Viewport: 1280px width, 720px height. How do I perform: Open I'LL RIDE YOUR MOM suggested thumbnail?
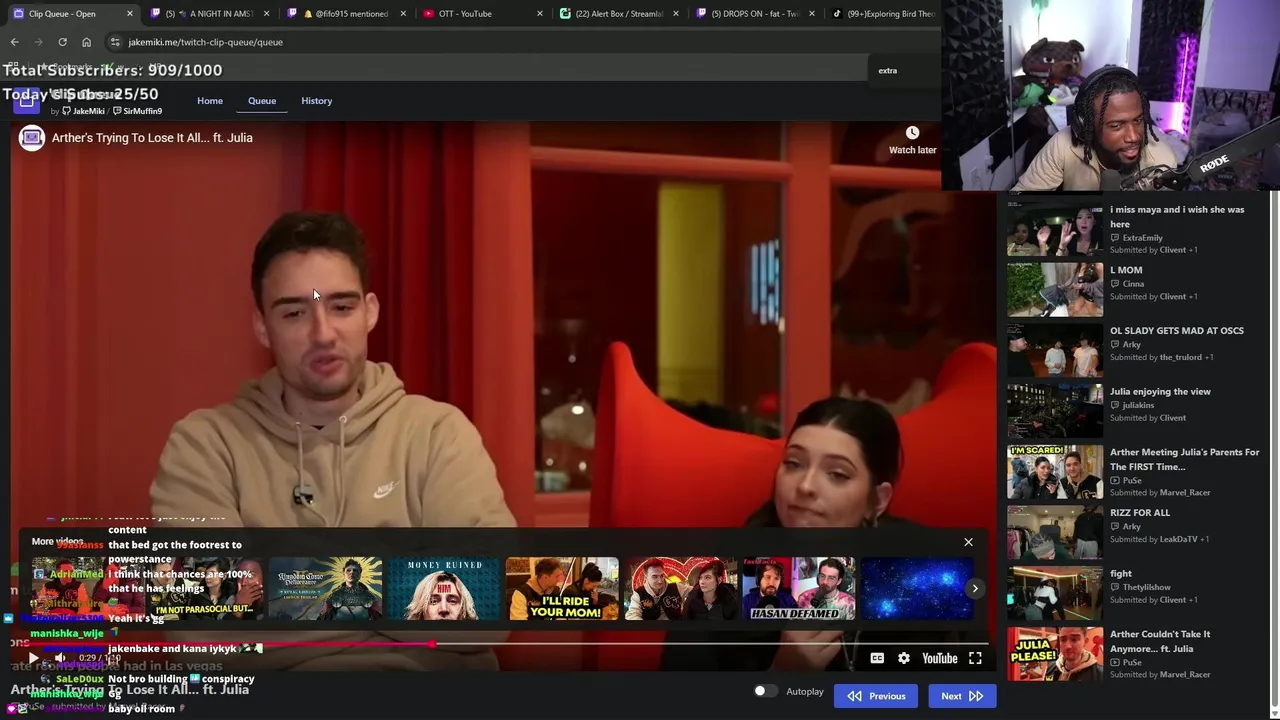[562, 588]
